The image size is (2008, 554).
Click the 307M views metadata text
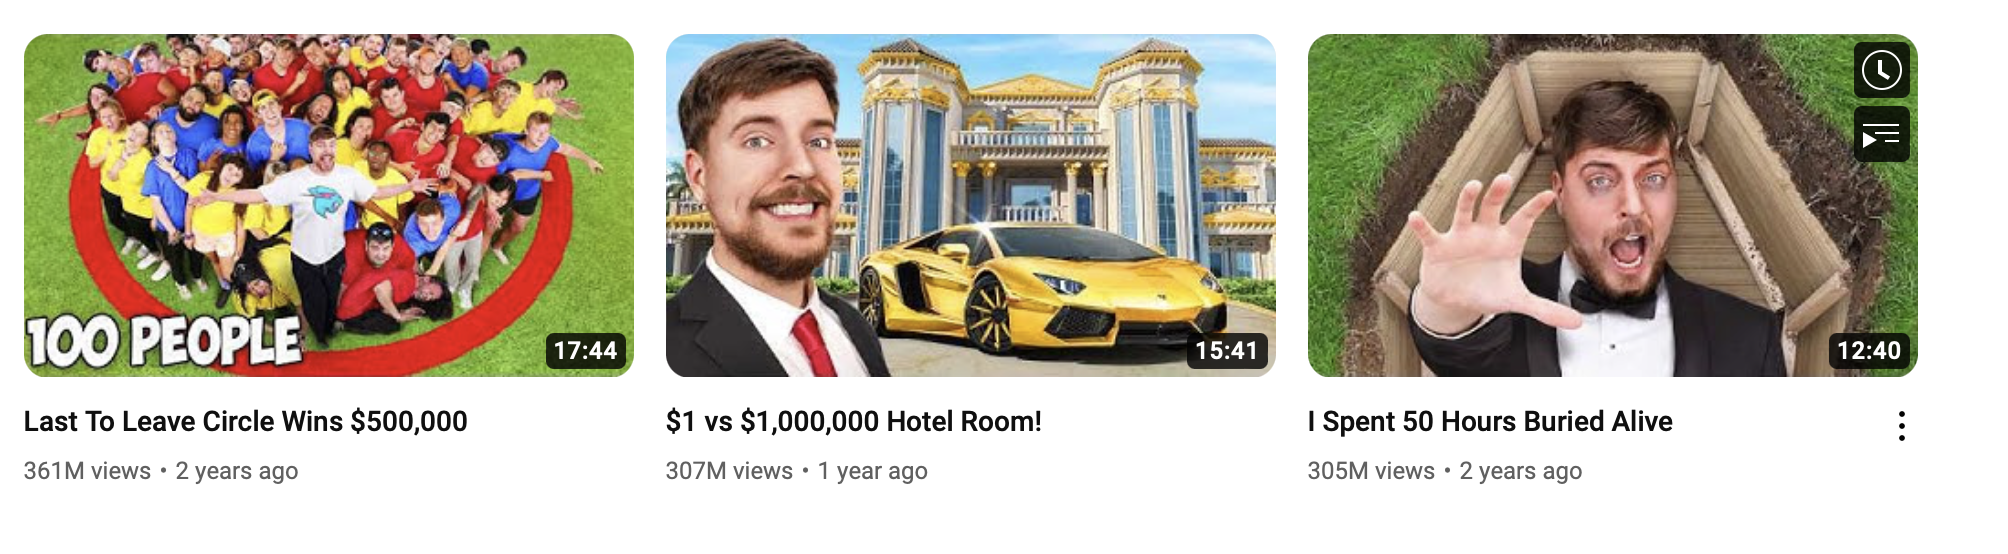point(729,471)
